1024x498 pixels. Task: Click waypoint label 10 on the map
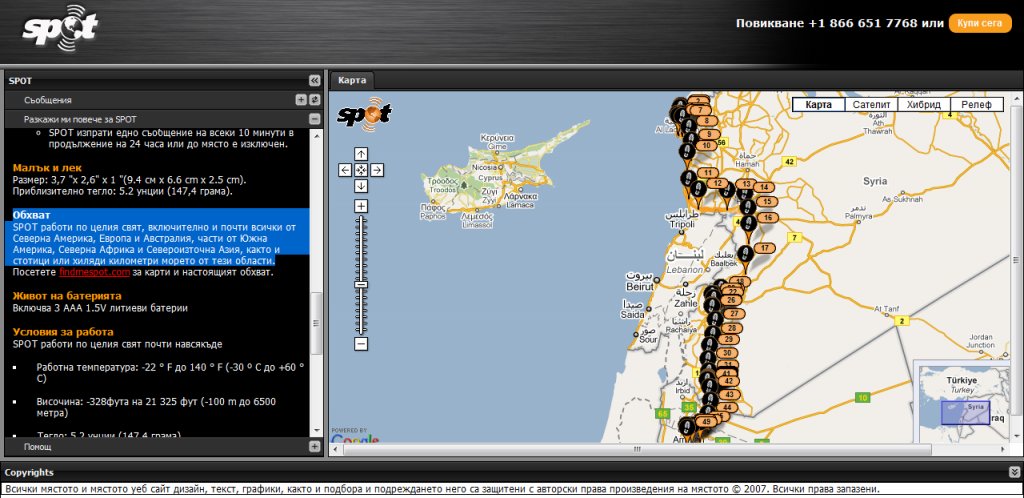click(x=707, y=146)
